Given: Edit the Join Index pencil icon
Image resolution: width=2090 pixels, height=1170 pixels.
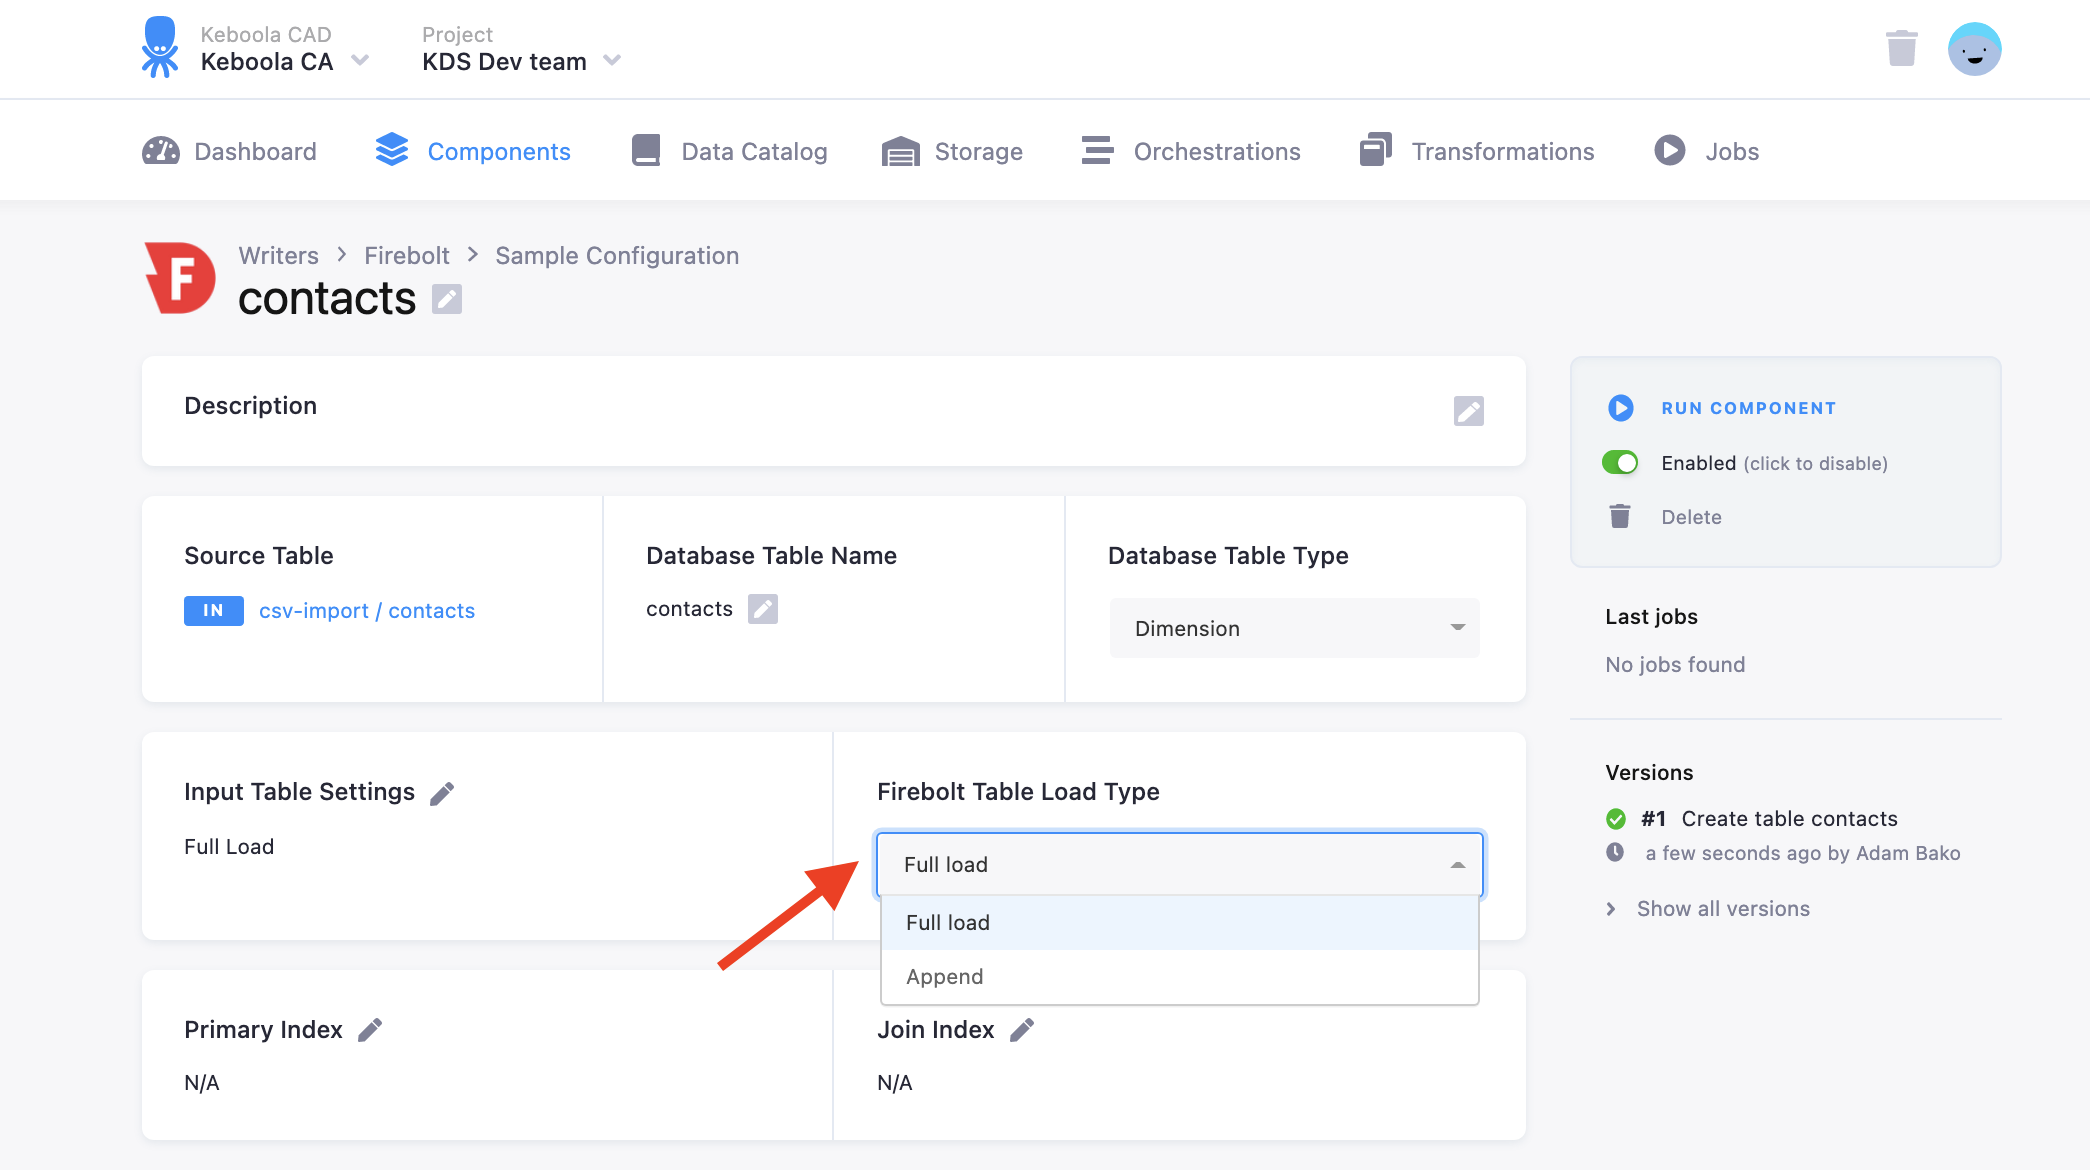Looking at the screenshot, I should coord(1022,1030).
